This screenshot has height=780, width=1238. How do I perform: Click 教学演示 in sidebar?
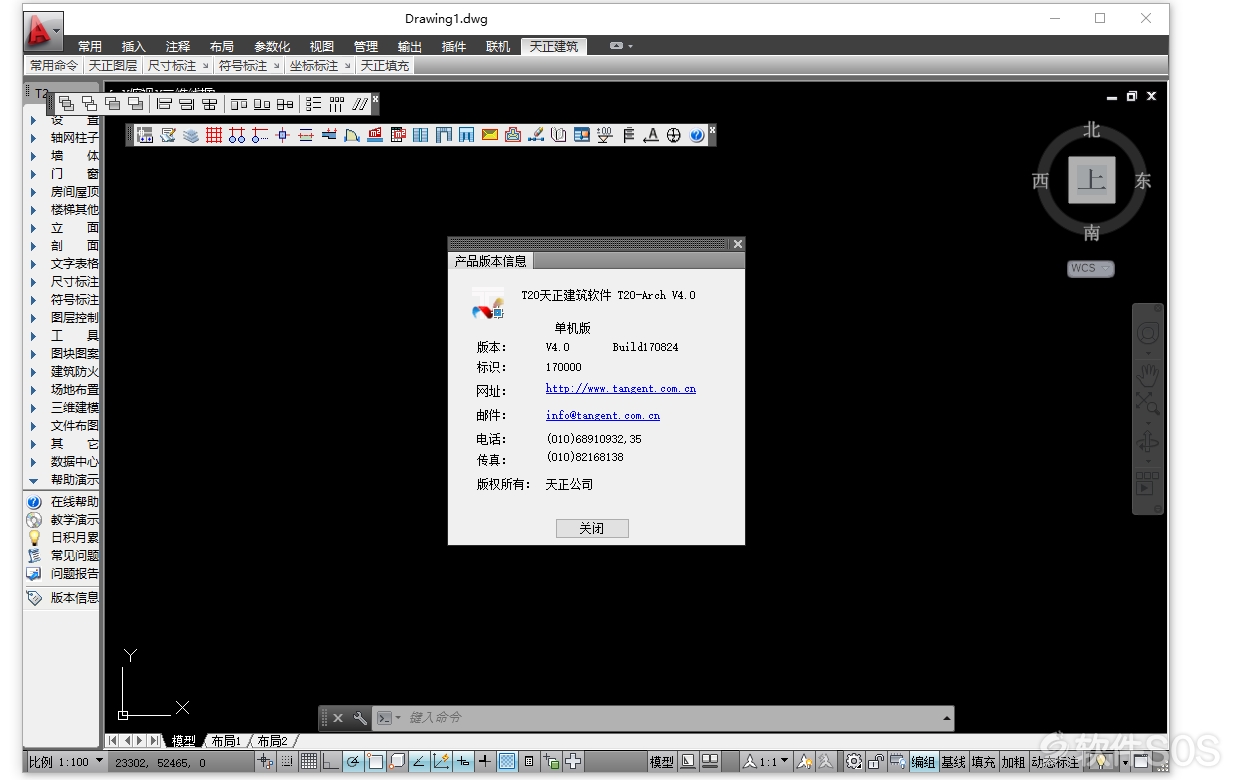75,520
